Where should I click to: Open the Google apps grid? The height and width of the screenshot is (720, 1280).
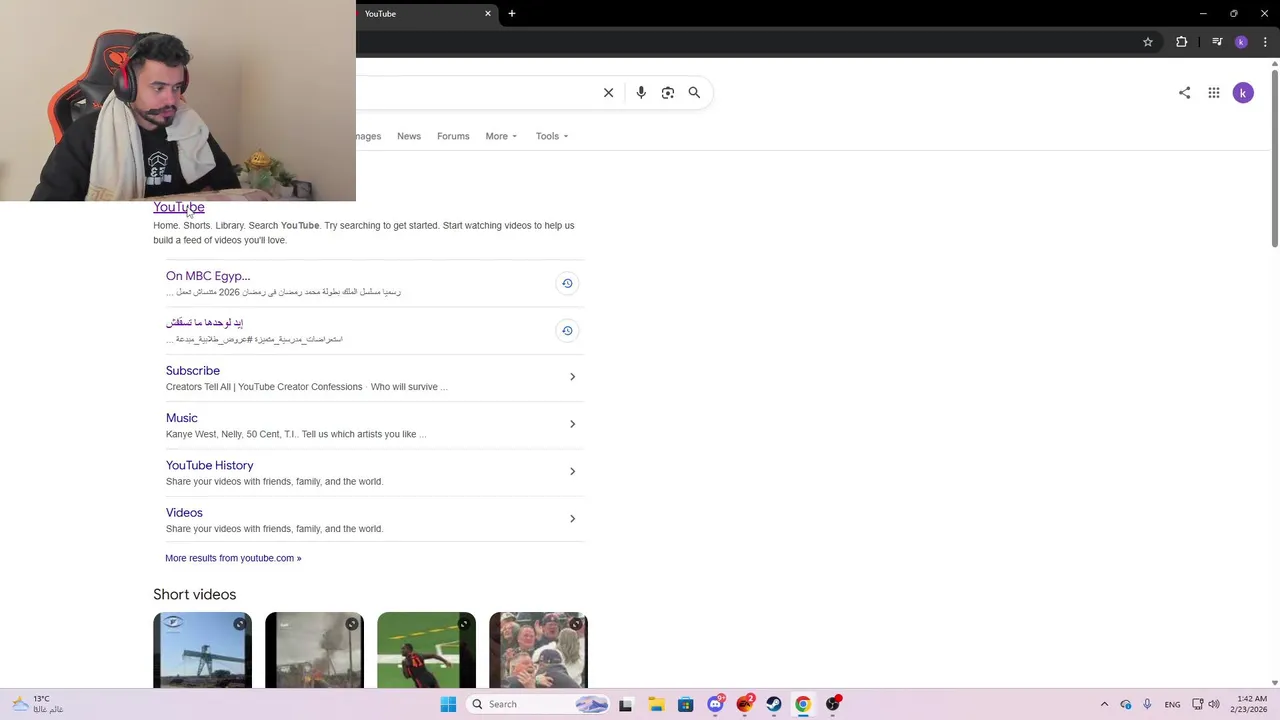click(1214, 93)
